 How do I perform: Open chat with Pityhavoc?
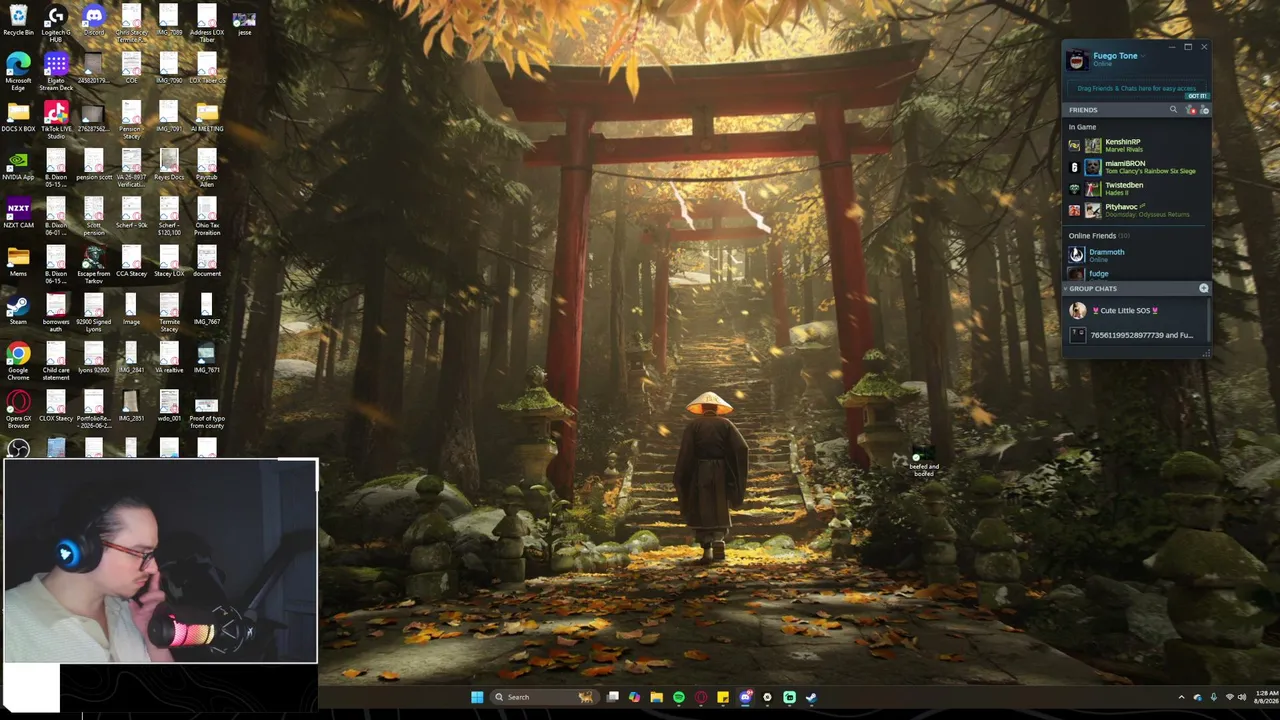(1137, 210)
